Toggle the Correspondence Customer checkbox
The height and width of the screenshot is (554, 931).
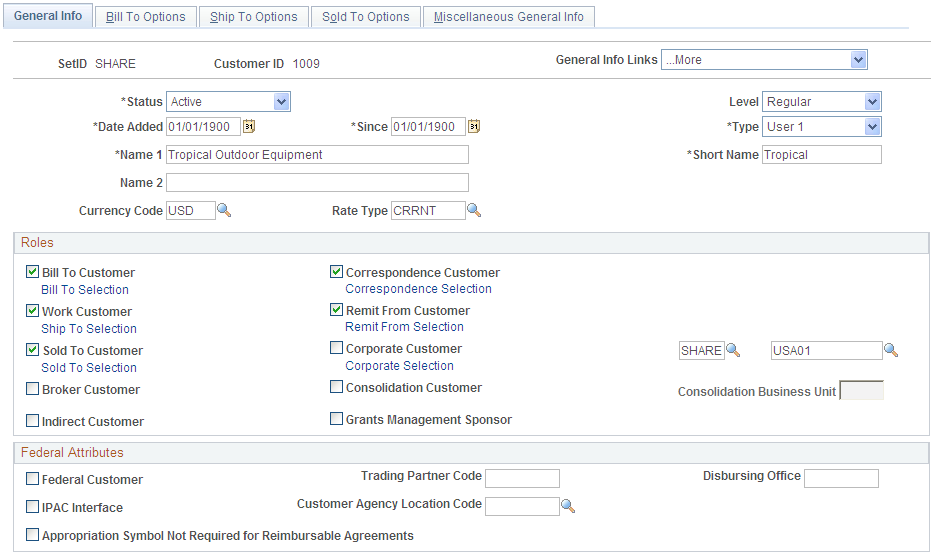coord(337,272)
